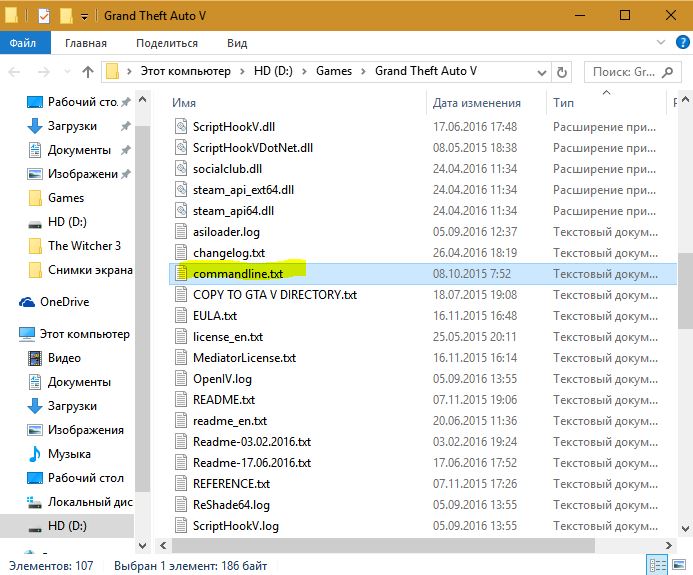693x575 pixels.
Task: Select pinned Загрузки in quick access
Action: pyautogui.click(x=72, y=126)
